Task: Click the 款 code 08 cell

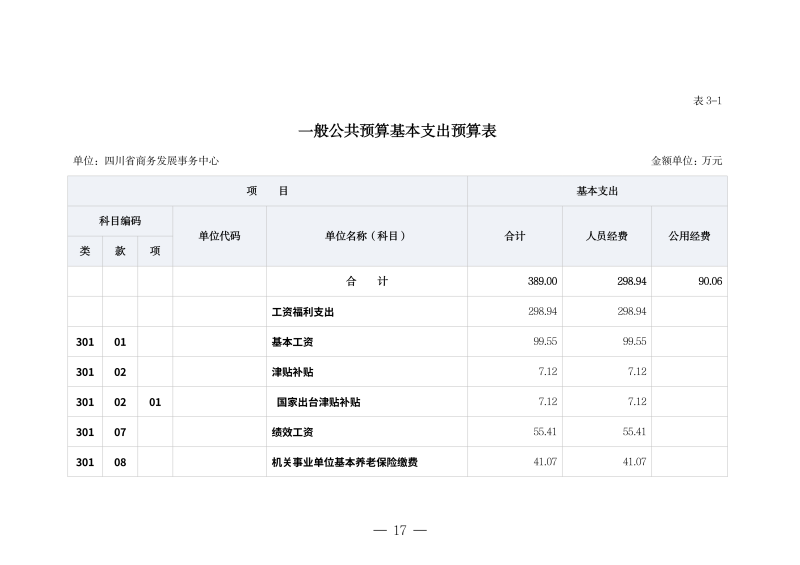Action: pyautogui.click(x=120, y=462)
